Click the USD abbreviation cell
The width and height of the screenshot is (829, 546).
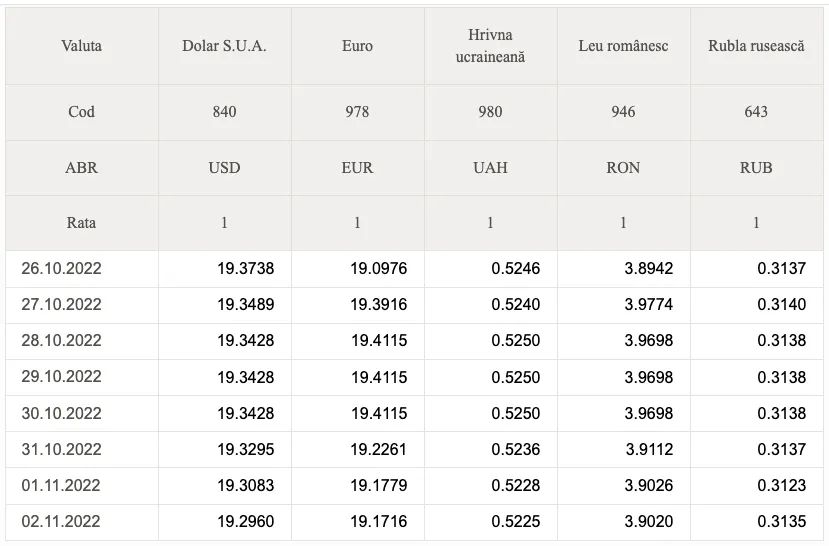click(x=224, y=168)
